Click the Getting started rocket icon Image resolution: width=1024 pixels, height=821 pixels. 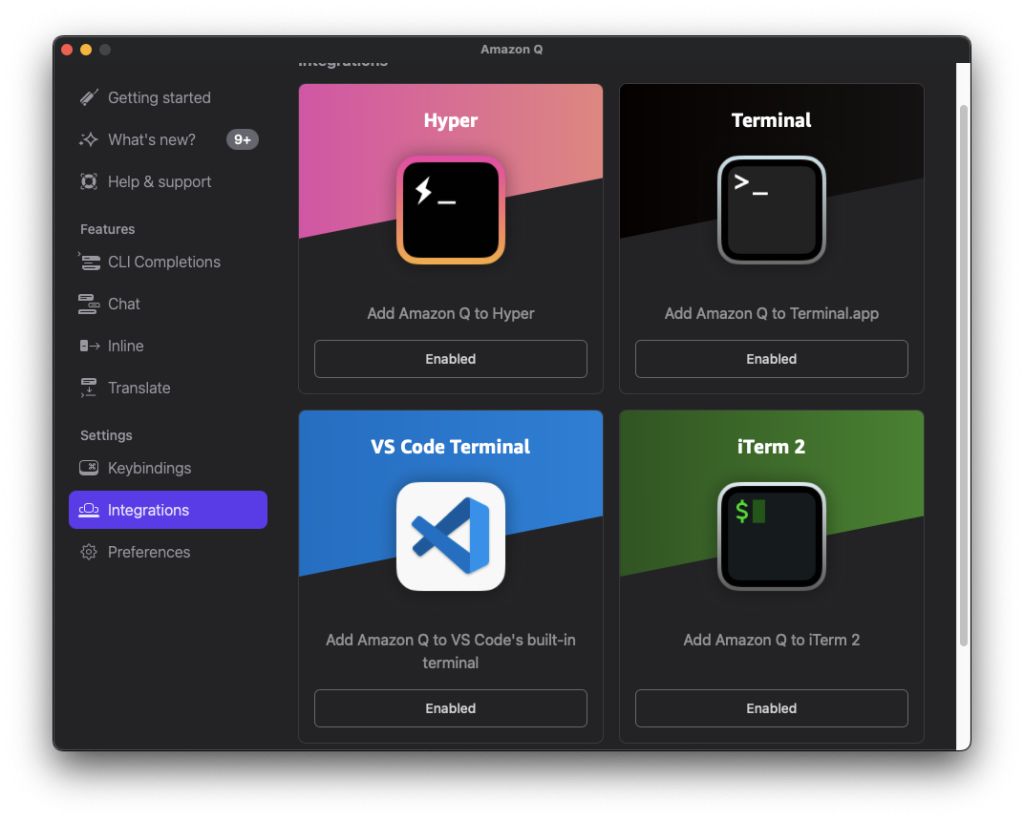89,98
